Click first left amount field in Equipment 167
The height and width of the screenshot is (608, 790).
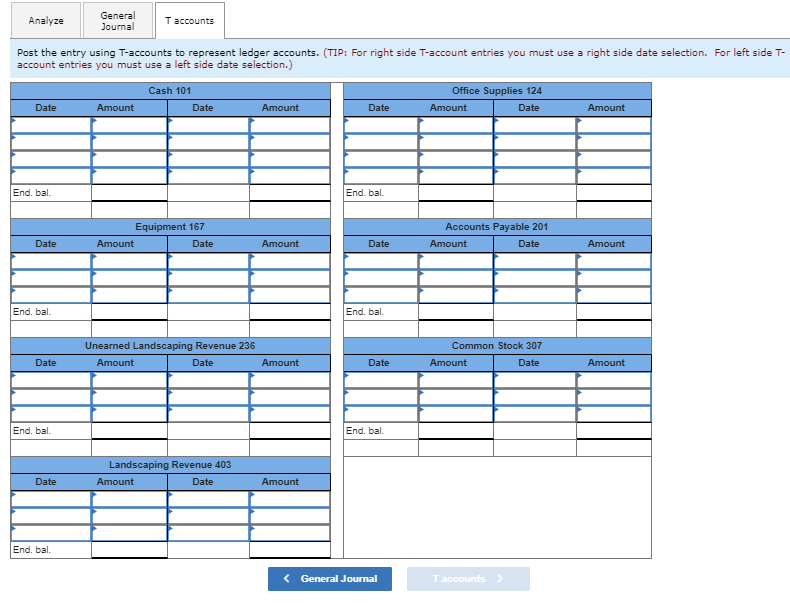pyautogui.click(x=129, y=261)
